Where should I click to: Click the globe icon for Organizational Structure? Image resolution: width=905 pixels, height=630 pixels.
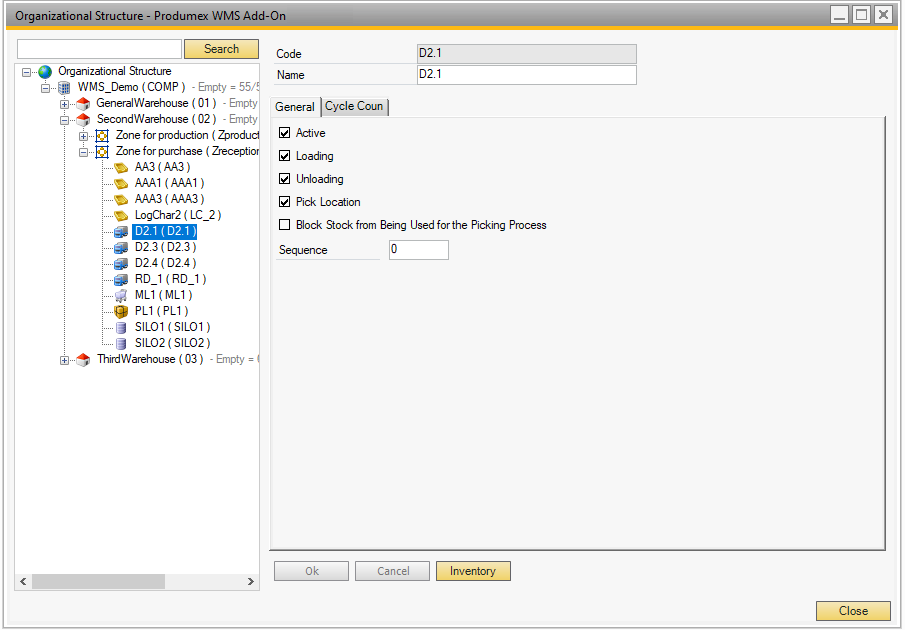(45, 72)
